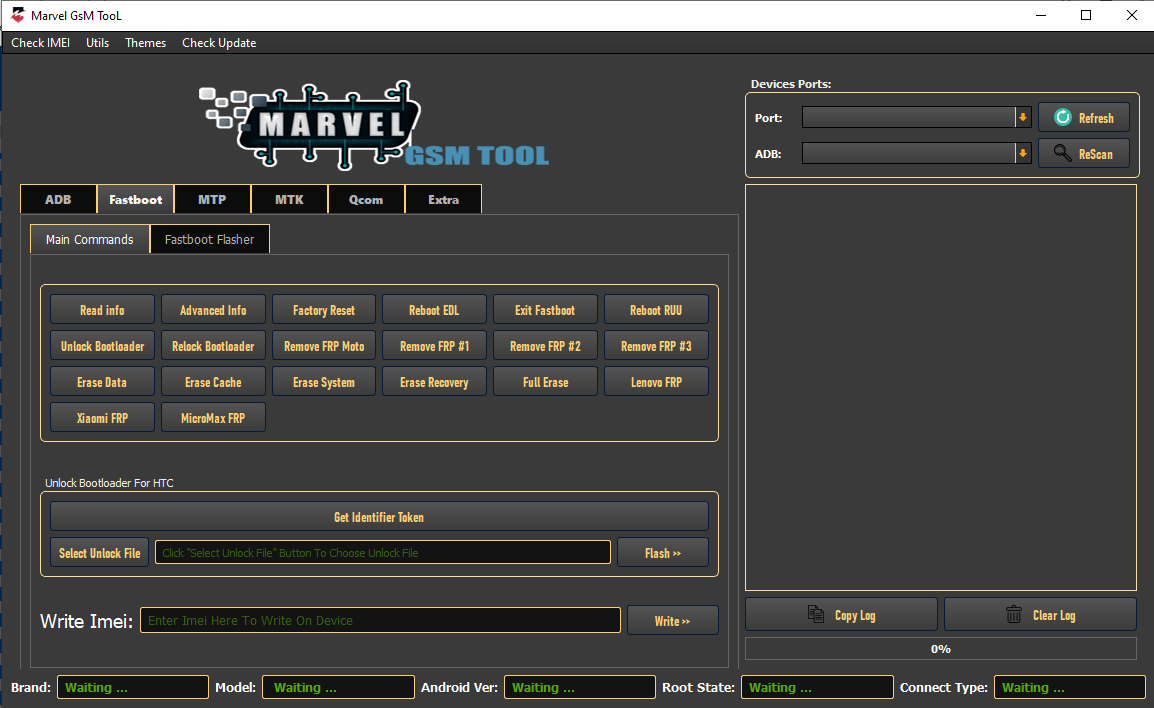Click the Flash button next to unlock file field
The image size is (1154, 708).
(x=662, y=551)
